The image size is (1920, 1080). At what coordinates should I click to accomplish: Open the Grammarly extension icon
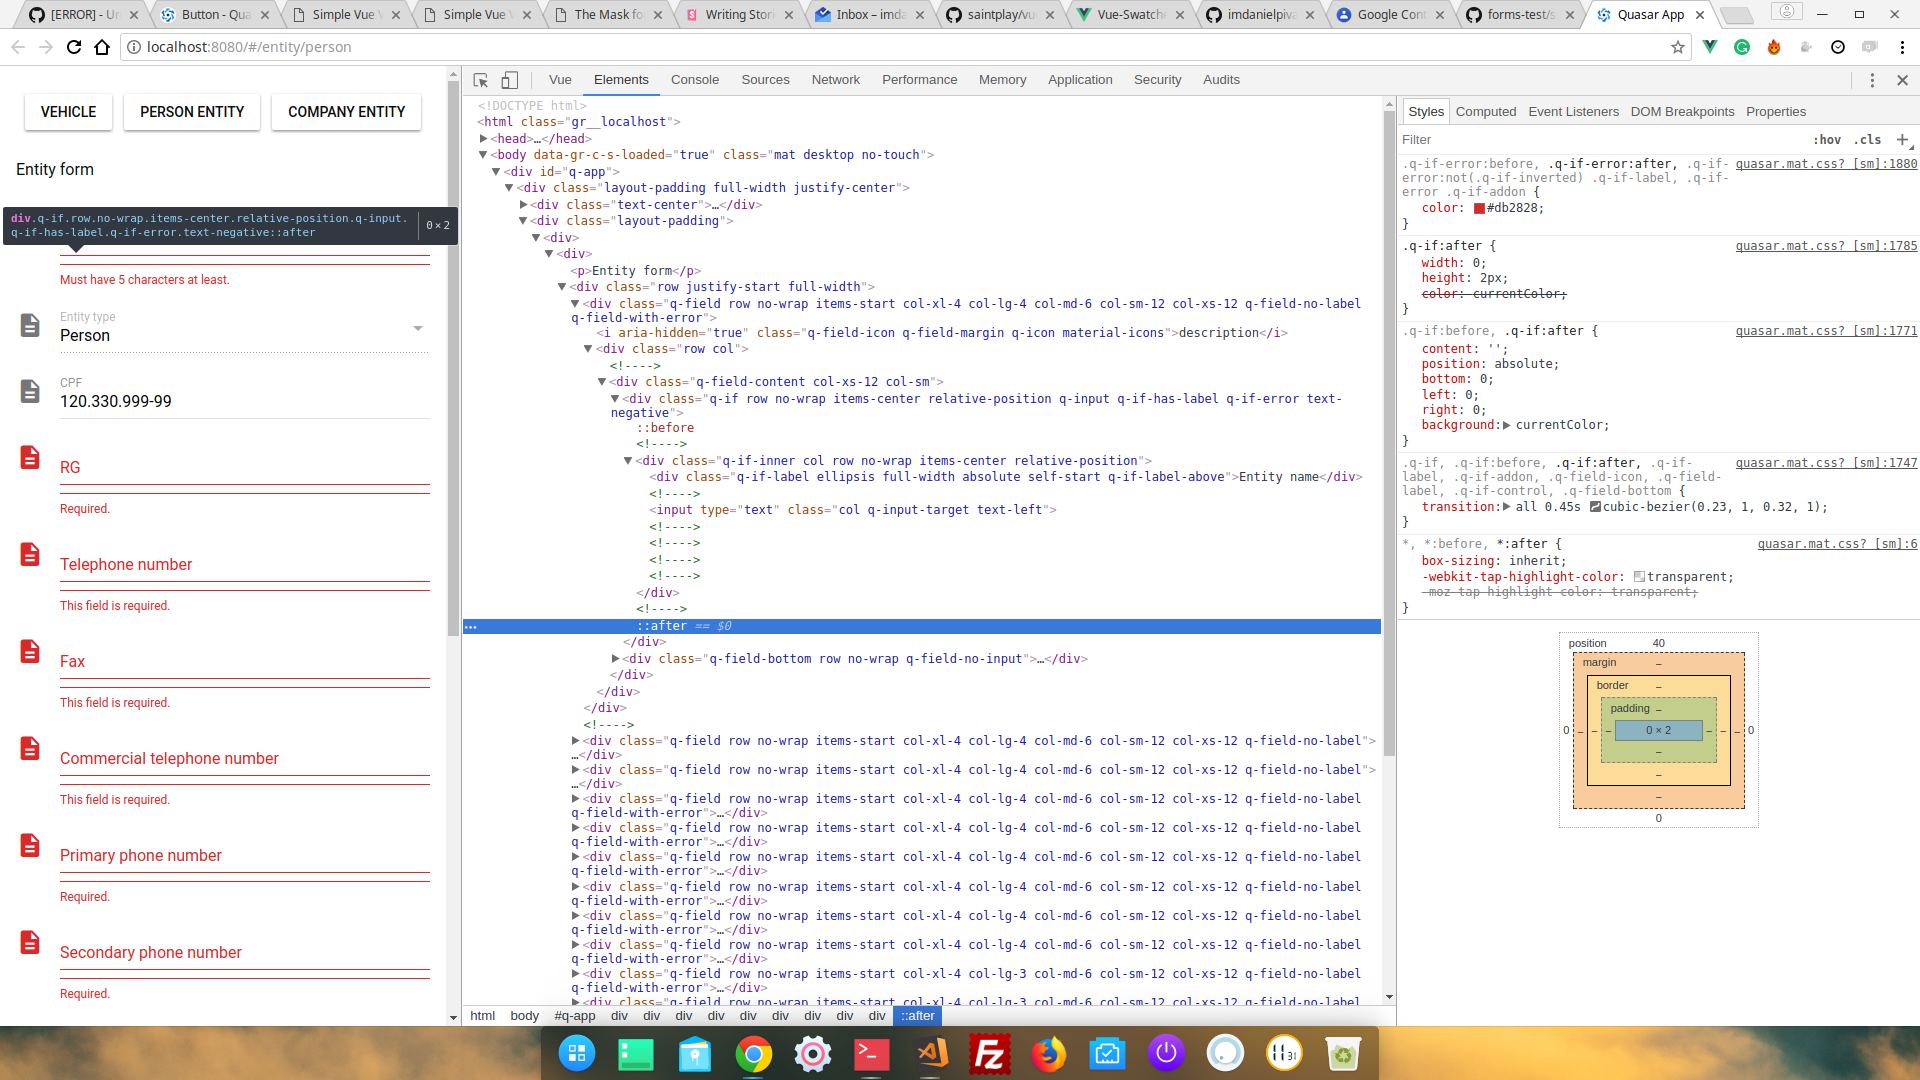point(1743,47)
